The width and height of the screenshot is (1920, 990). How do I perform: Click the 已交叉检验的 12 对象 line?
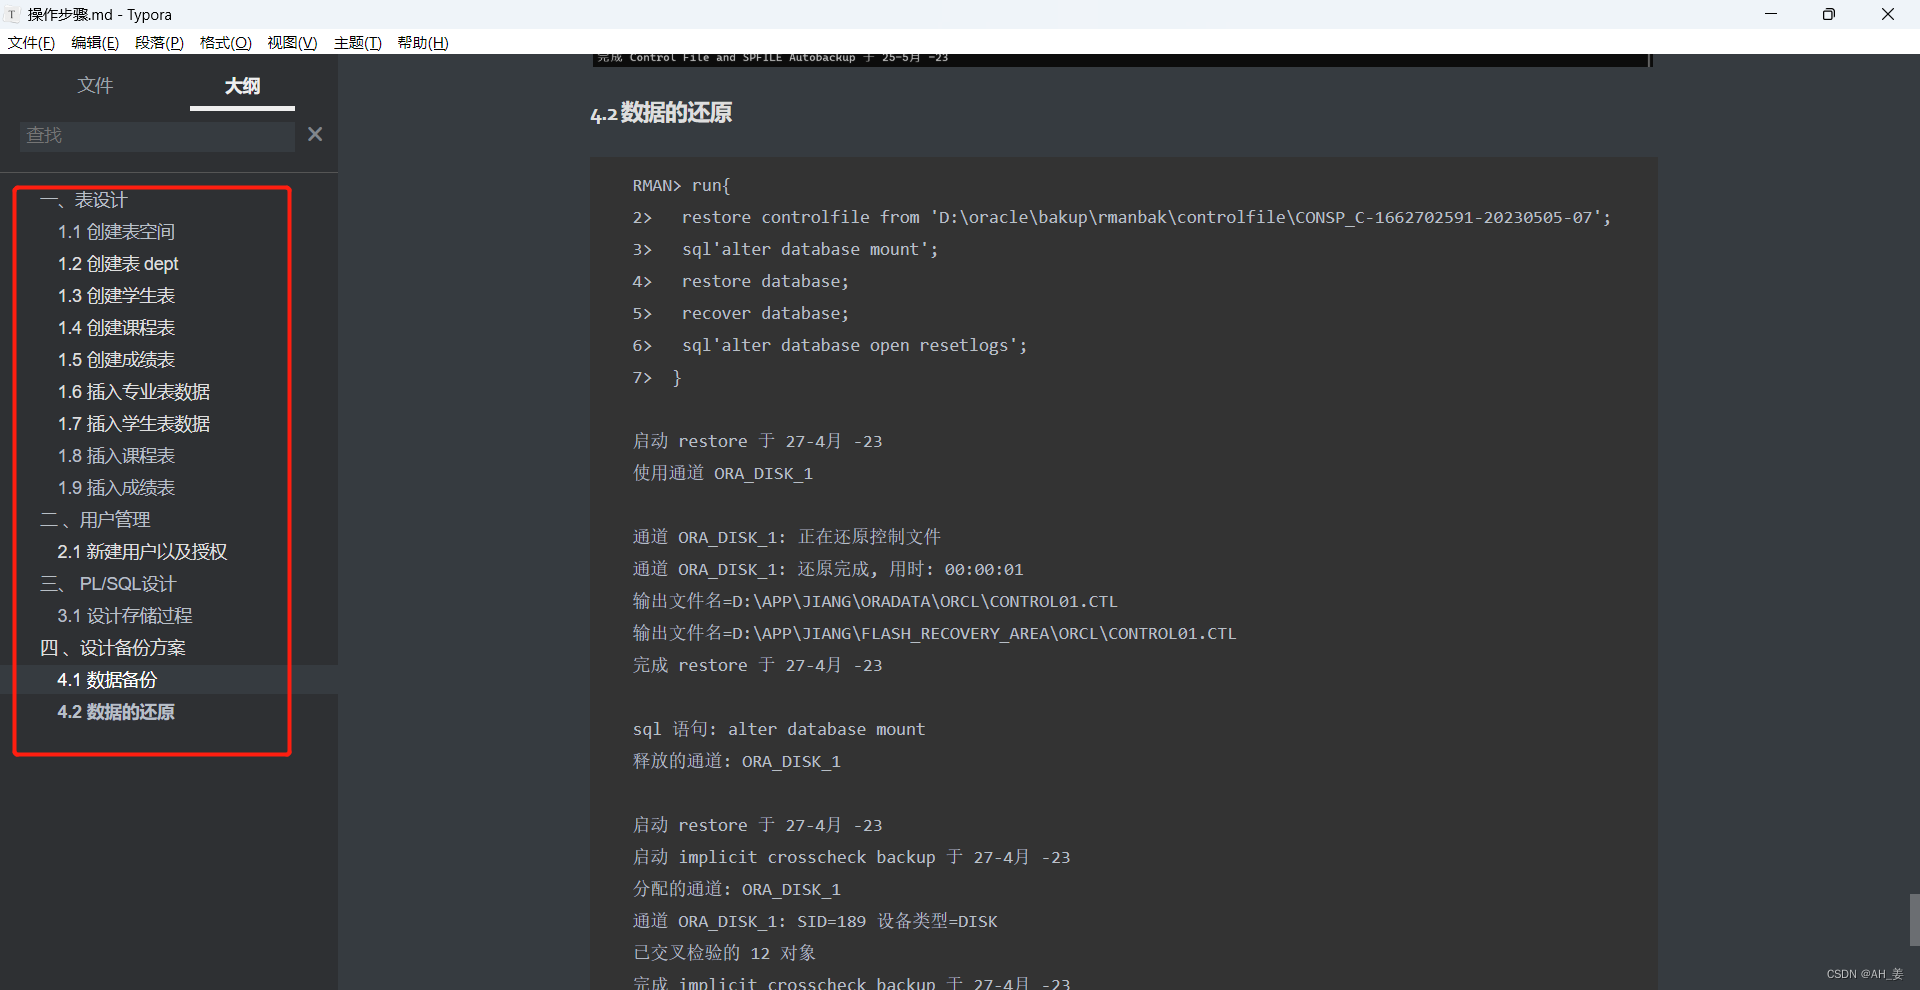[x=724, y=954]
